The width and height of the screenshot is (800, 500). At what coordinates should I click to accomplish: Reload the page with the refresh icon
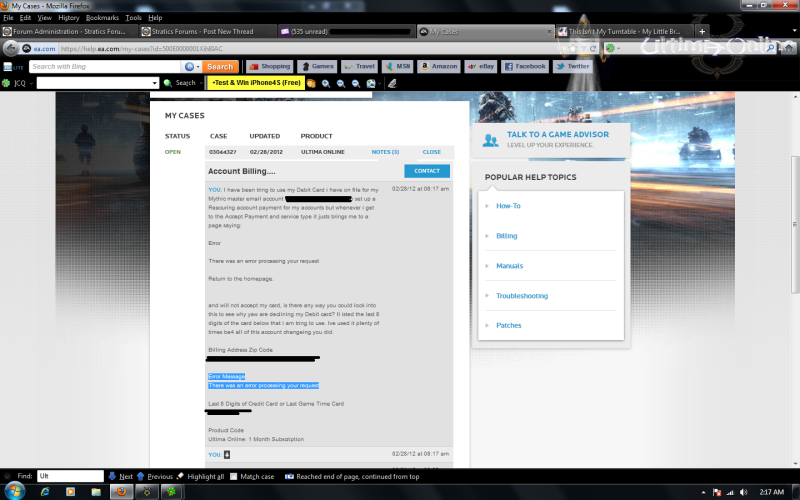[x=592, y=48]
